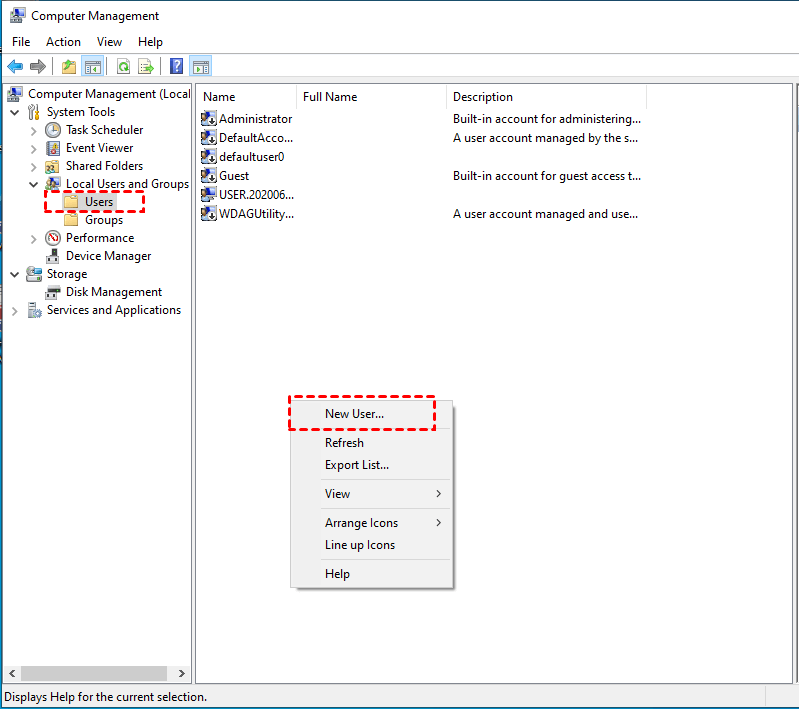Expand the Services and Applications node
Image resolution: width=799 pixels, height=709 pixels.
(15, 311)
